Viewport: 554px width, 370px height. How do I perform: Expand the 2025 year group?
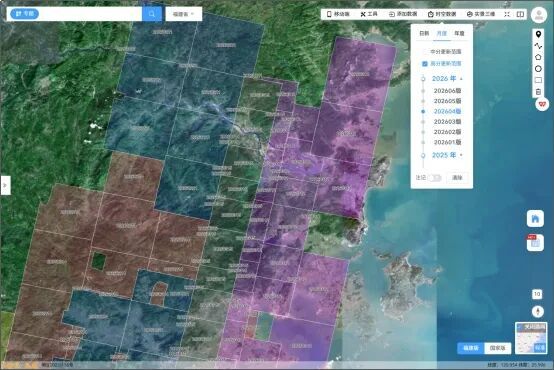(461, 155)
